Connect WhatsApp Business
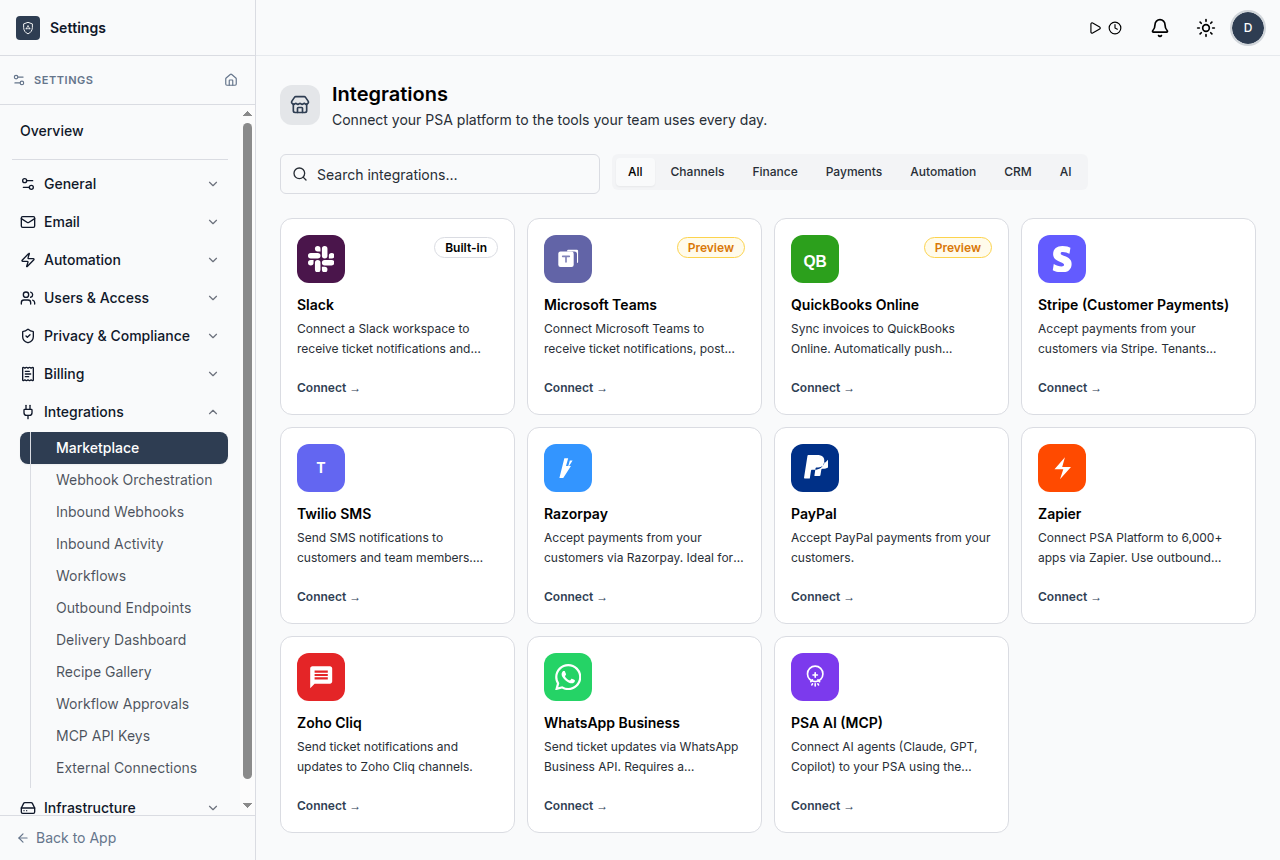This screenshot has width=1280, height=860. point(575,806)
